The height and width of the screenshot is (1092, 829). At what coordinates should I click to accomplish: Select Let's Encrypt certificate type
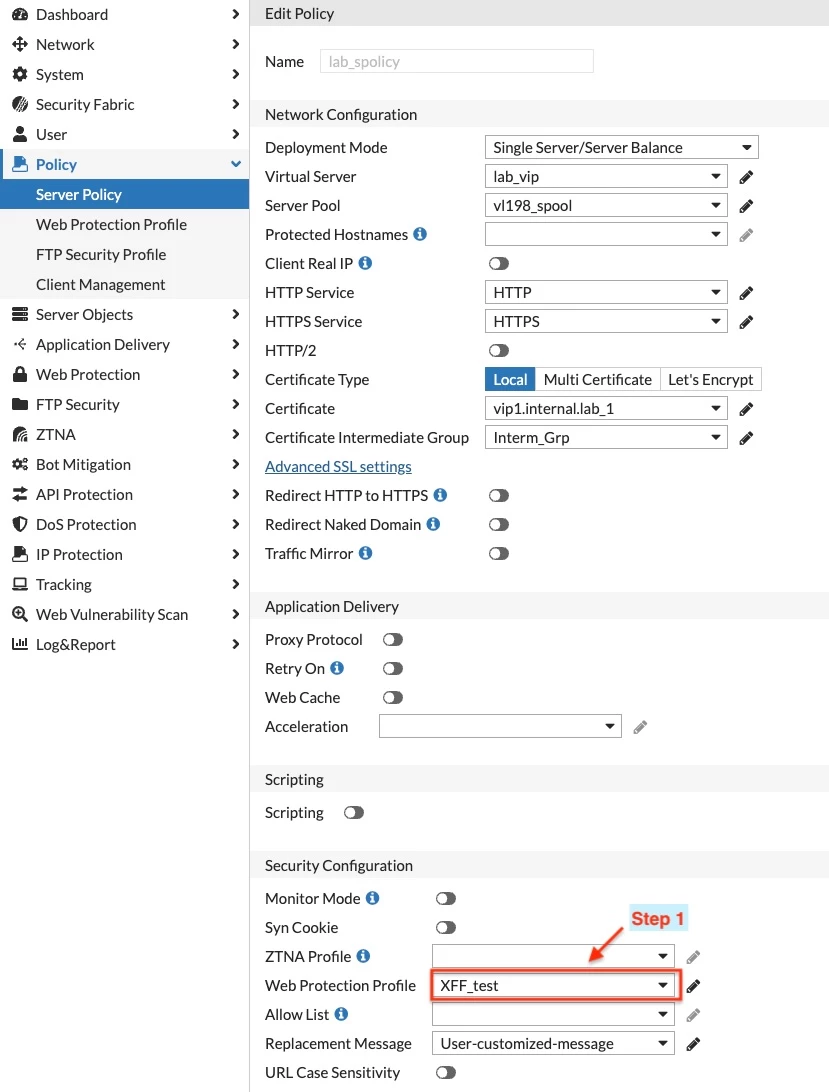click(x=711, y=380)
